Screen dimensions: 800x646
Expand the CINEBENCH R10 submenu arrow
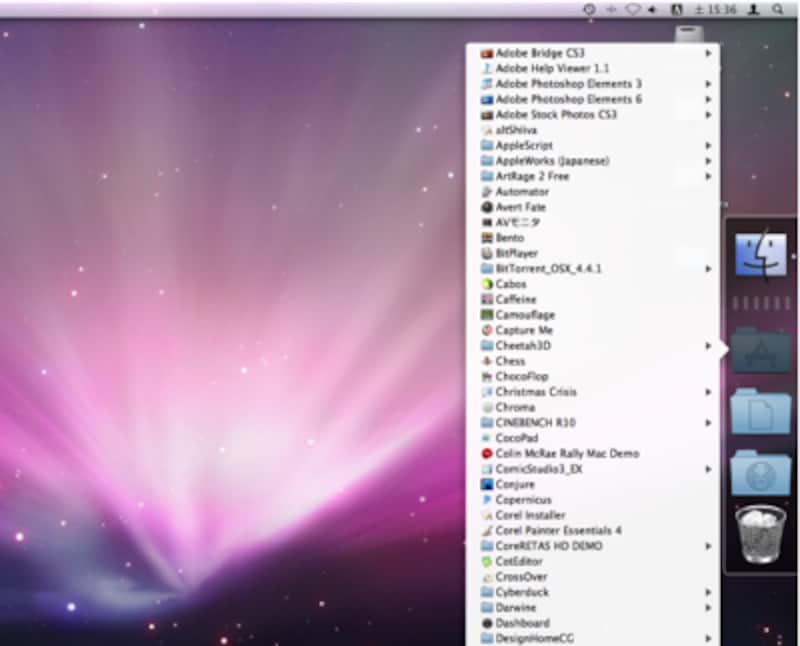(708, 423)
